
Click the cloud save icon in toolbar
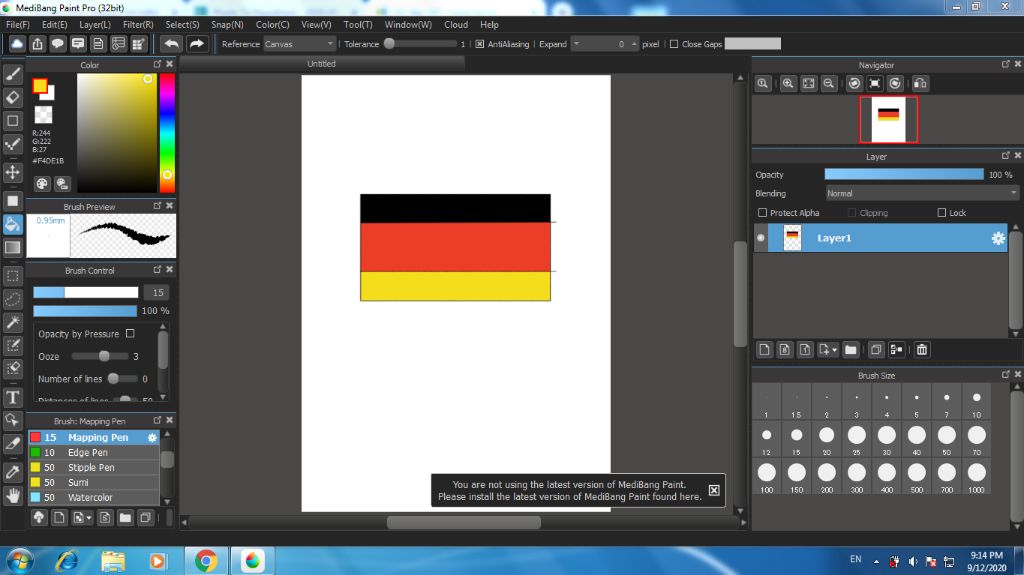click(x=17, y=44)
